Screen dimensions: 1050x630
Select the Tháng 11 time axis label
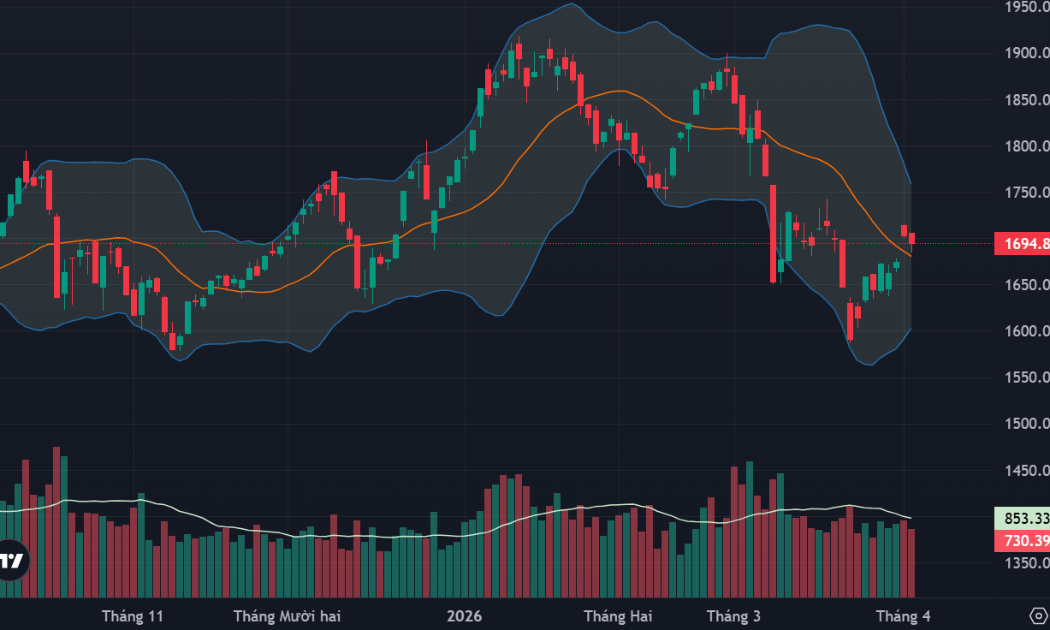(x=132, y=615)
